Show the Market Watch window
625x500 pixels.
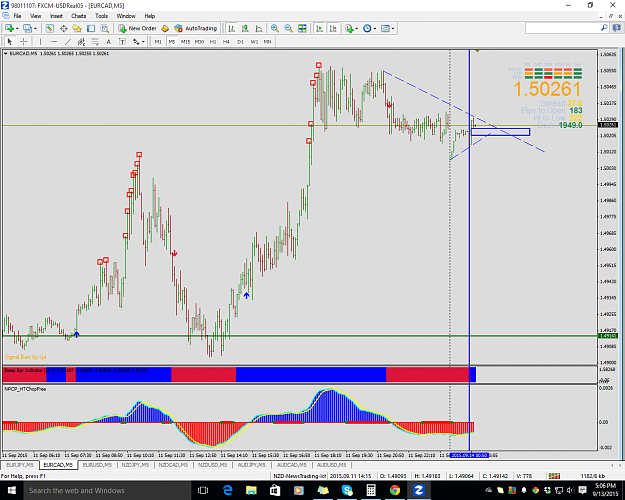(49, 28)
